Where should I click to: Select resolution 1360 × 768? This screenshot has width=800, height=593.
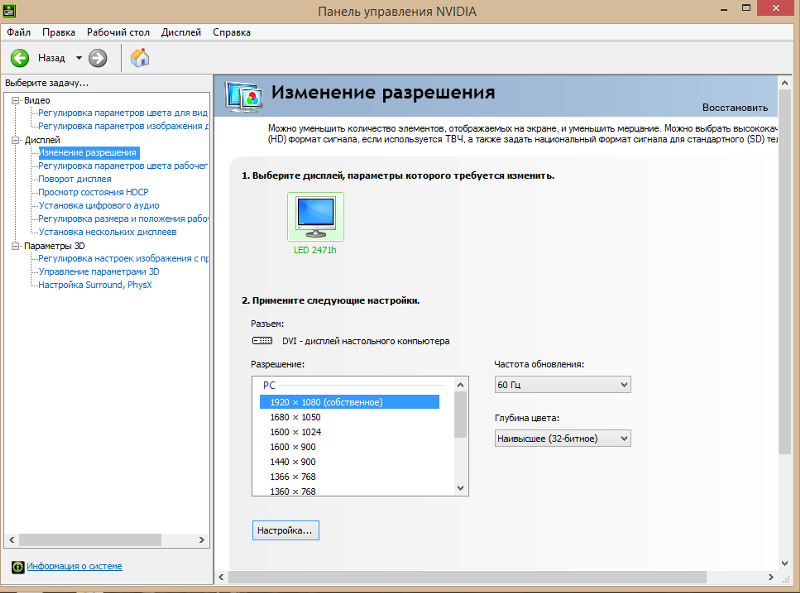293,491
